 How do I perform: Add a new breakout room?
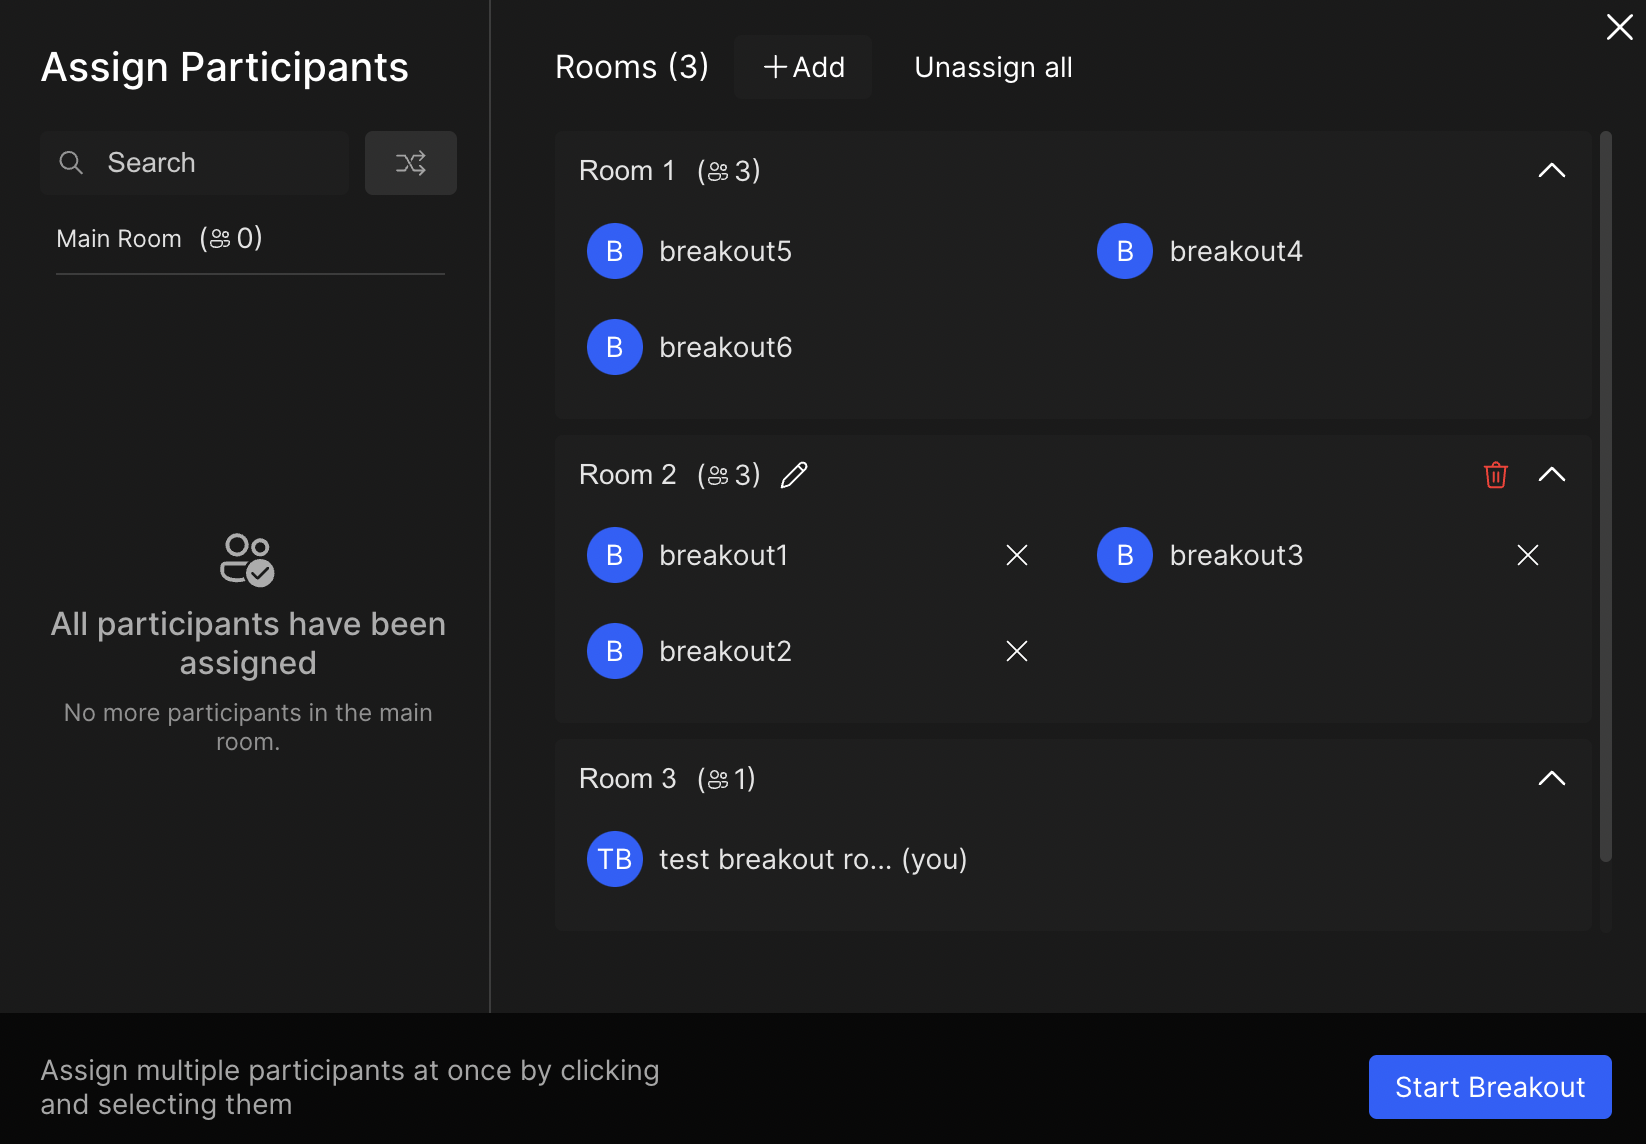[803, 67]
